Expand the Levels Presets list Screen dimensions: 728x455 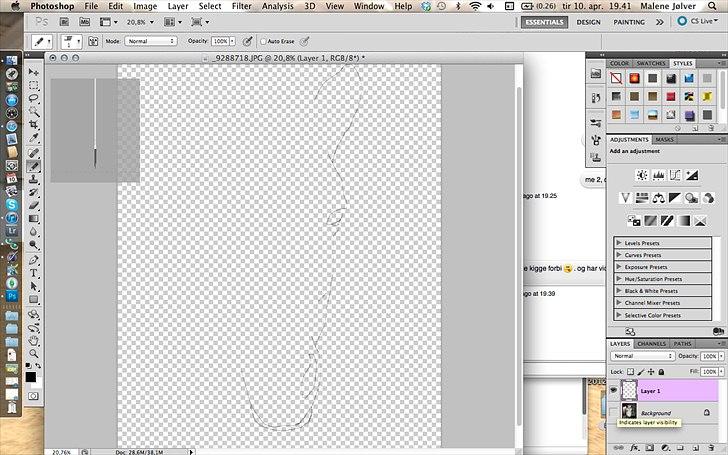point(619,243)
